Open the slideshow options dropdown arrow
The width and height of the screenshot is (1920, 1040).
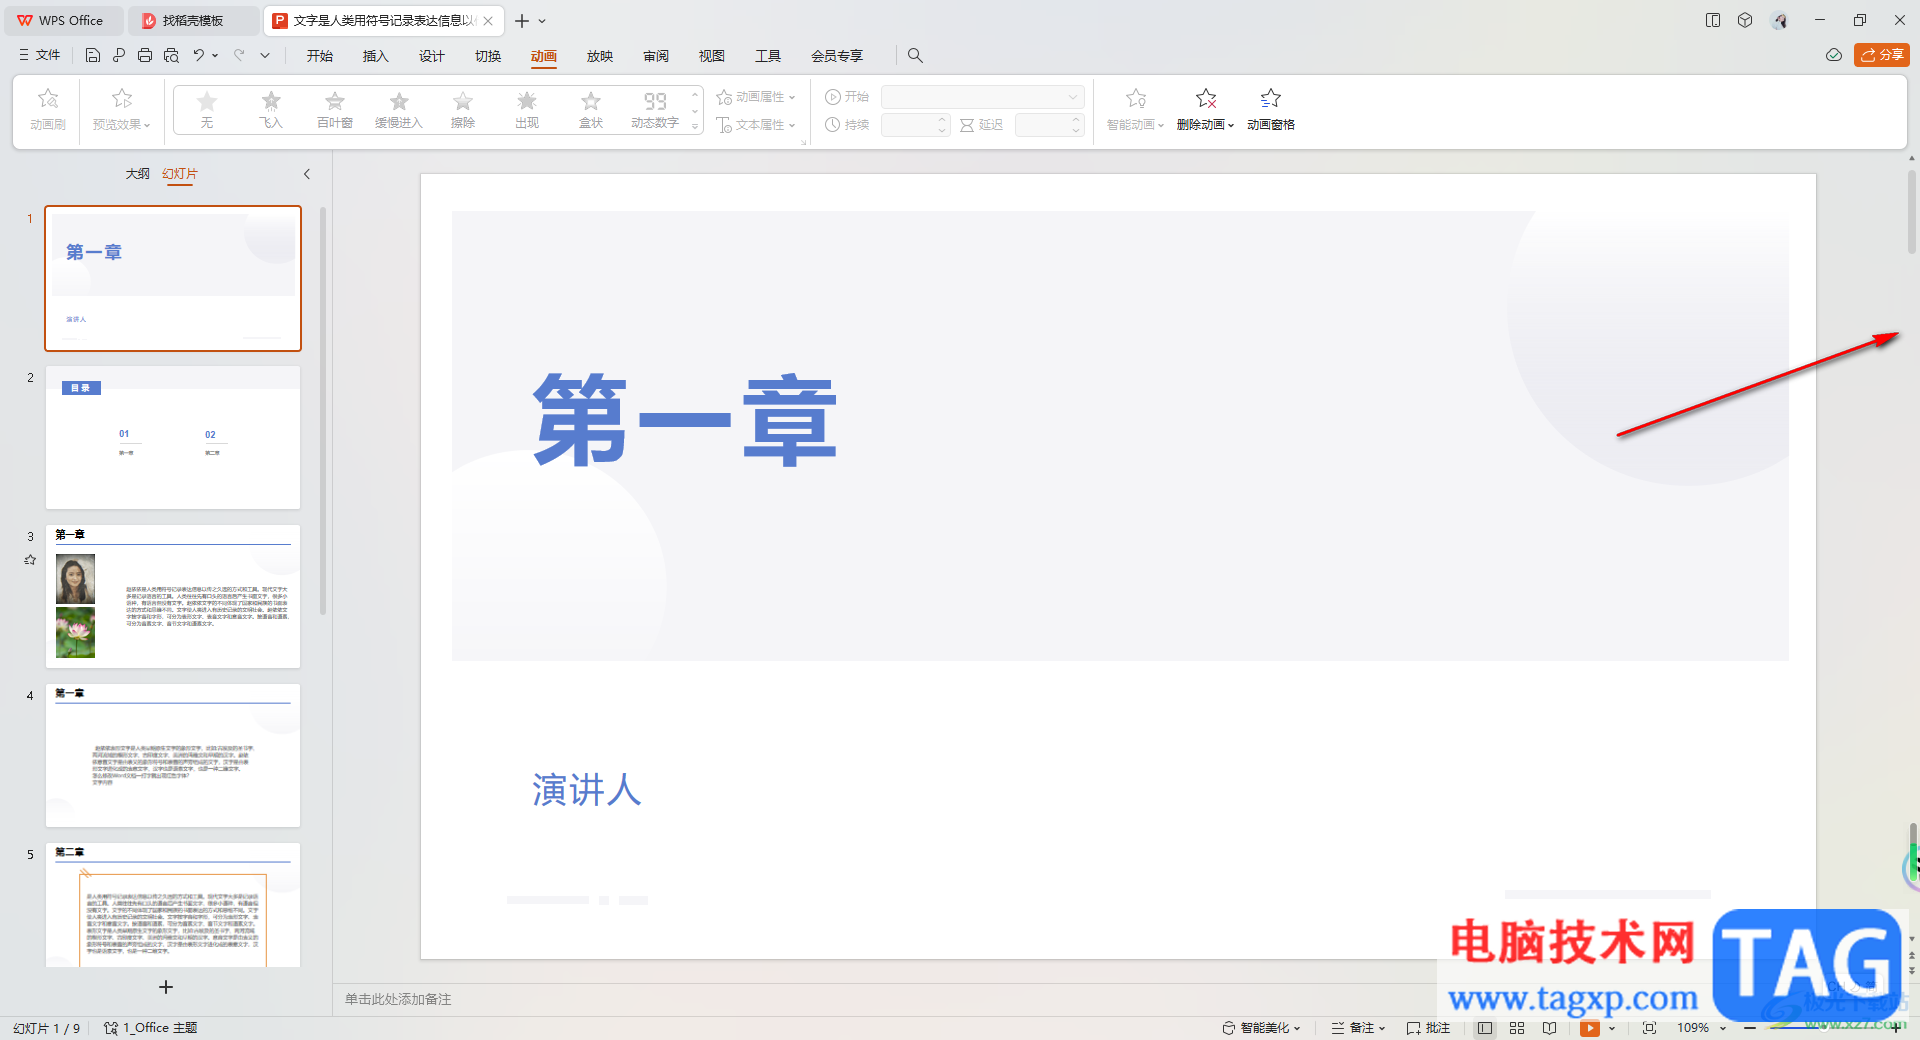(1612, 1028)
